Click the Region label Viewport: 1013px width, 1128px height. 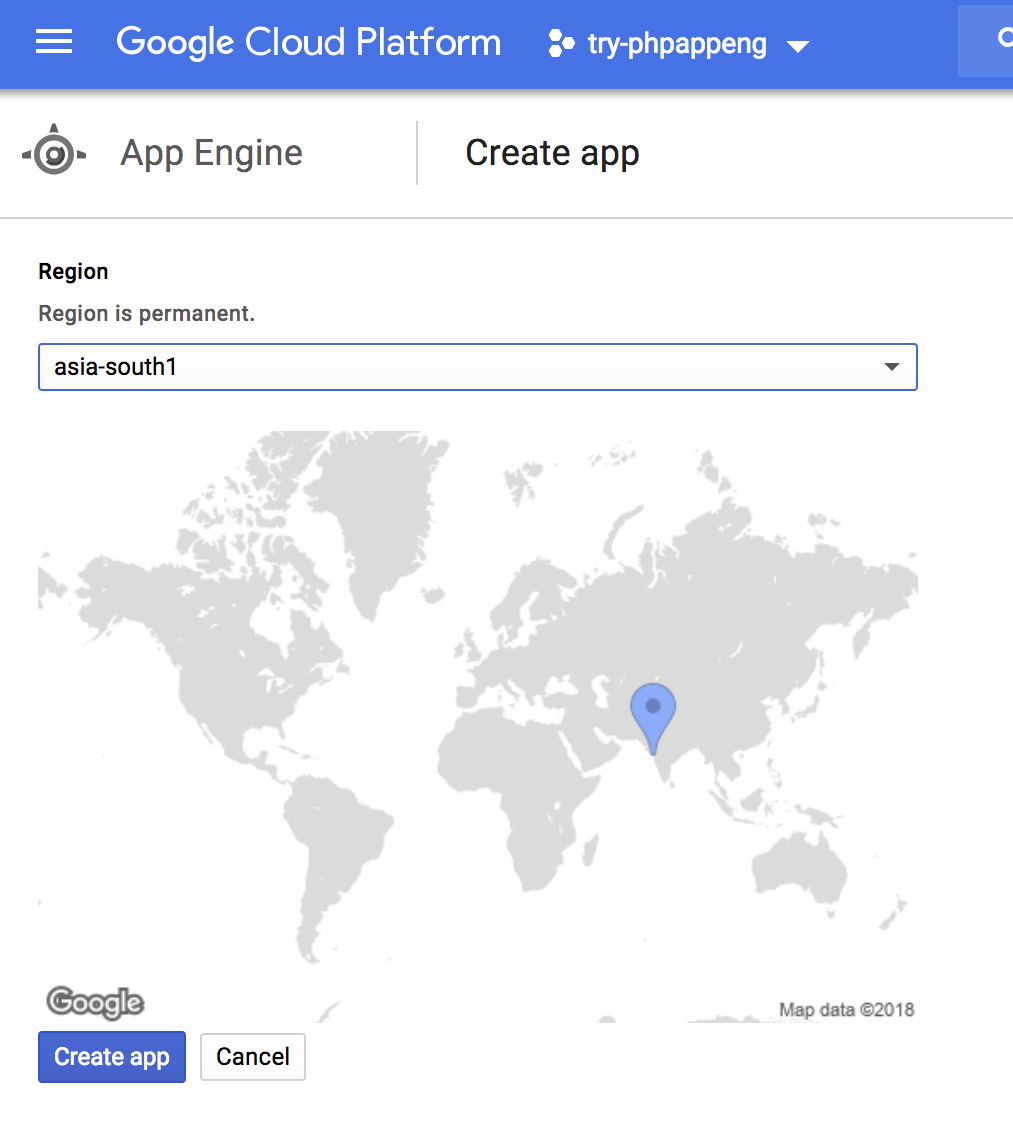[x=73, y=271]
